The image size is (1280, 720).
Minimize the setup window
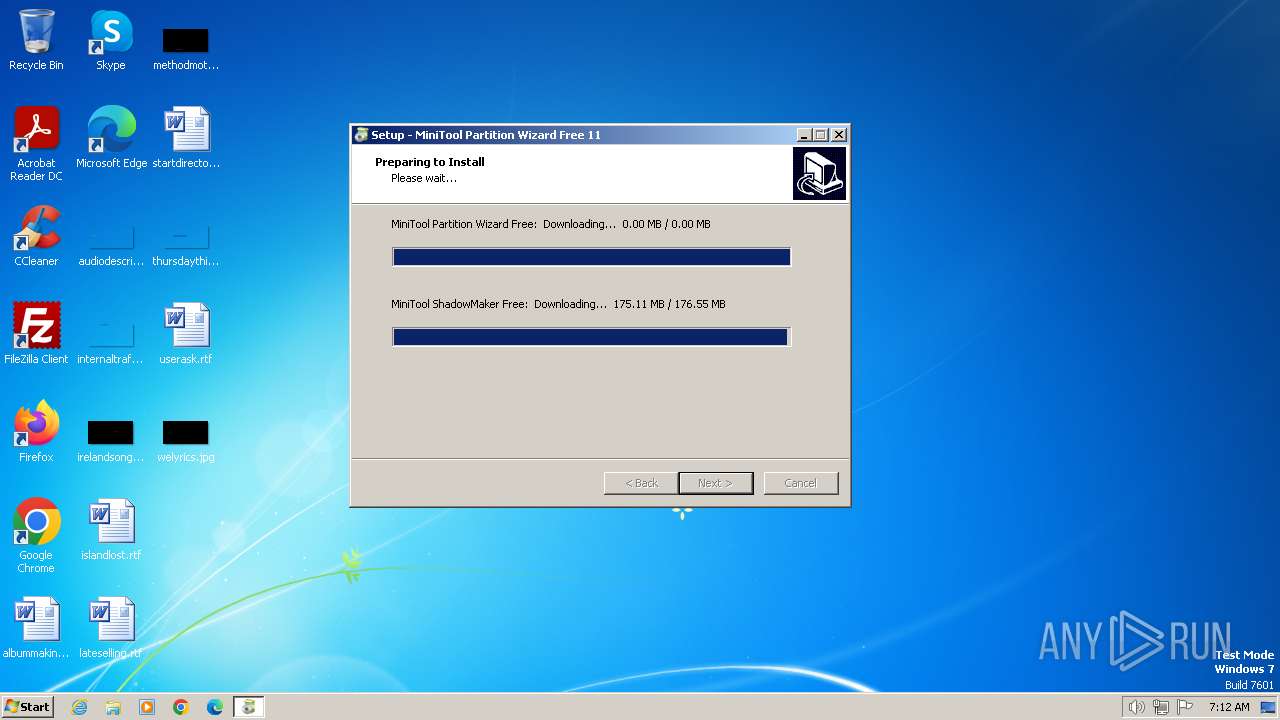[x=804, y=135]
